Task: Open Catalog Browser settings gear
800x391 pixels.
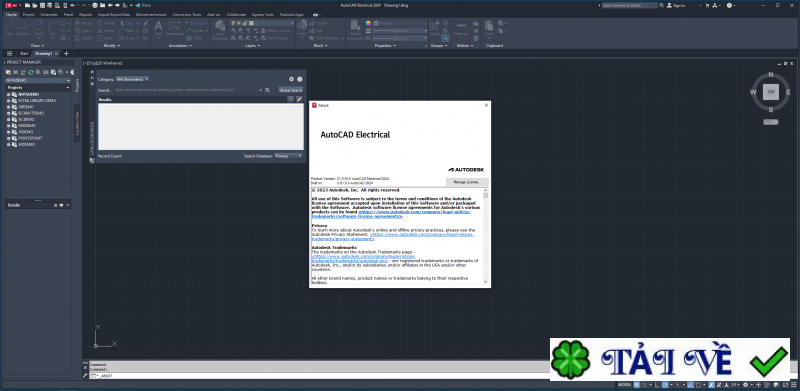Action: point(291,79)
